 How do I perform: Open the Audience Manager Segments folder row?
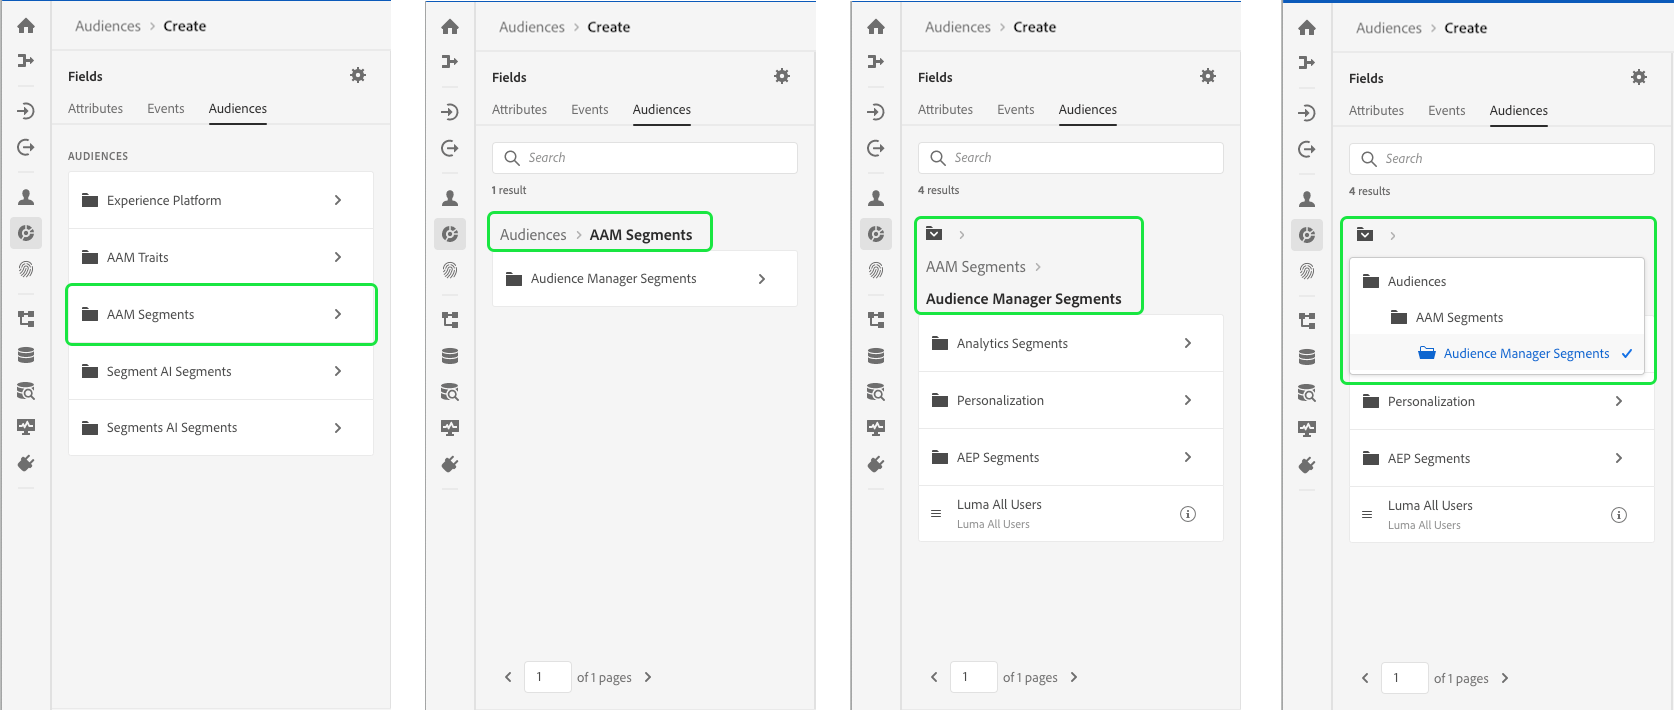(644, 279)
